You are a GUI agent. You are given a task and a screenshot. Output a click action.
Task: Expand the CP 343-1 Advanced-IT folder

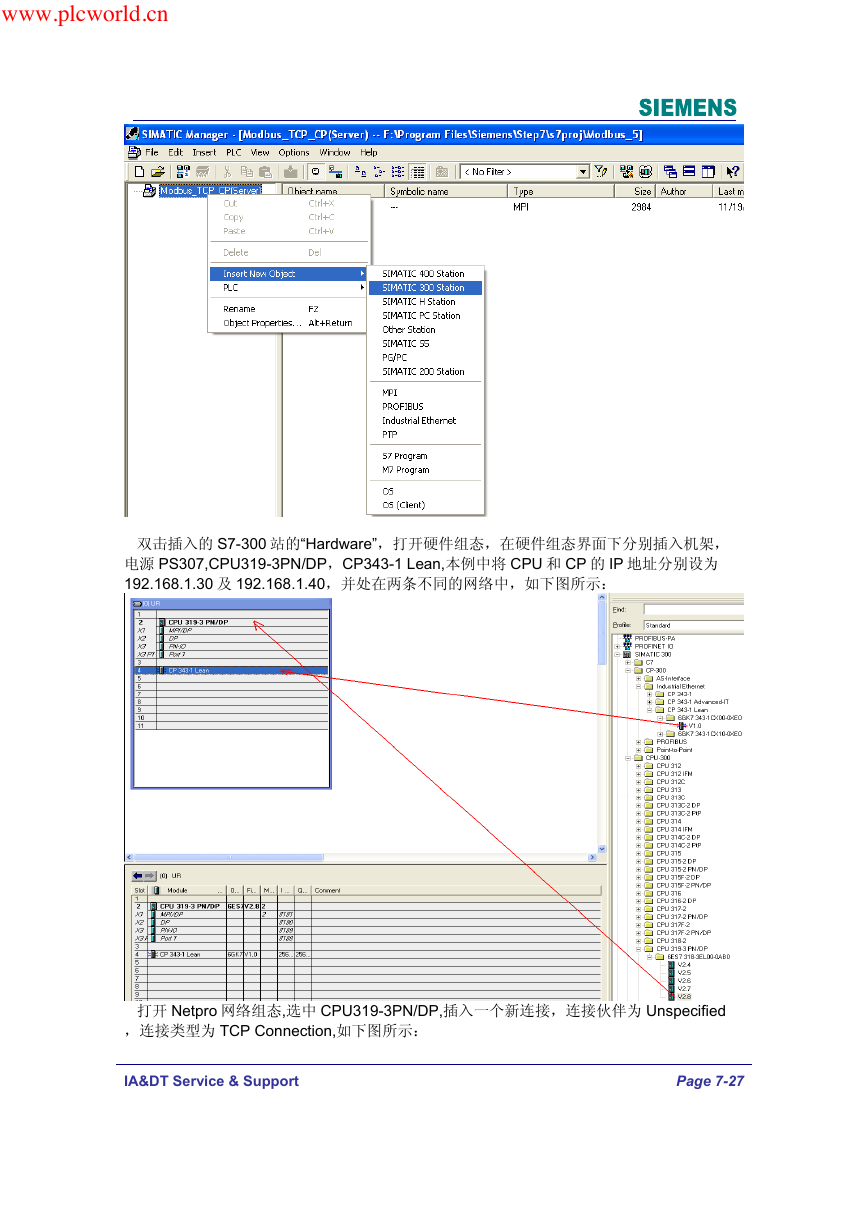pos(649,702)
